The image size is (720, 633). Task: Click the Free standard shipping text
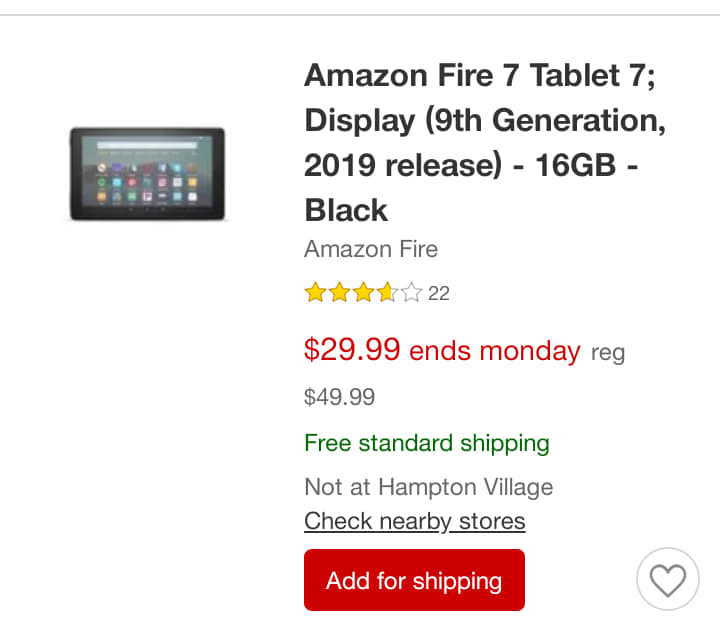click(427, 443)
